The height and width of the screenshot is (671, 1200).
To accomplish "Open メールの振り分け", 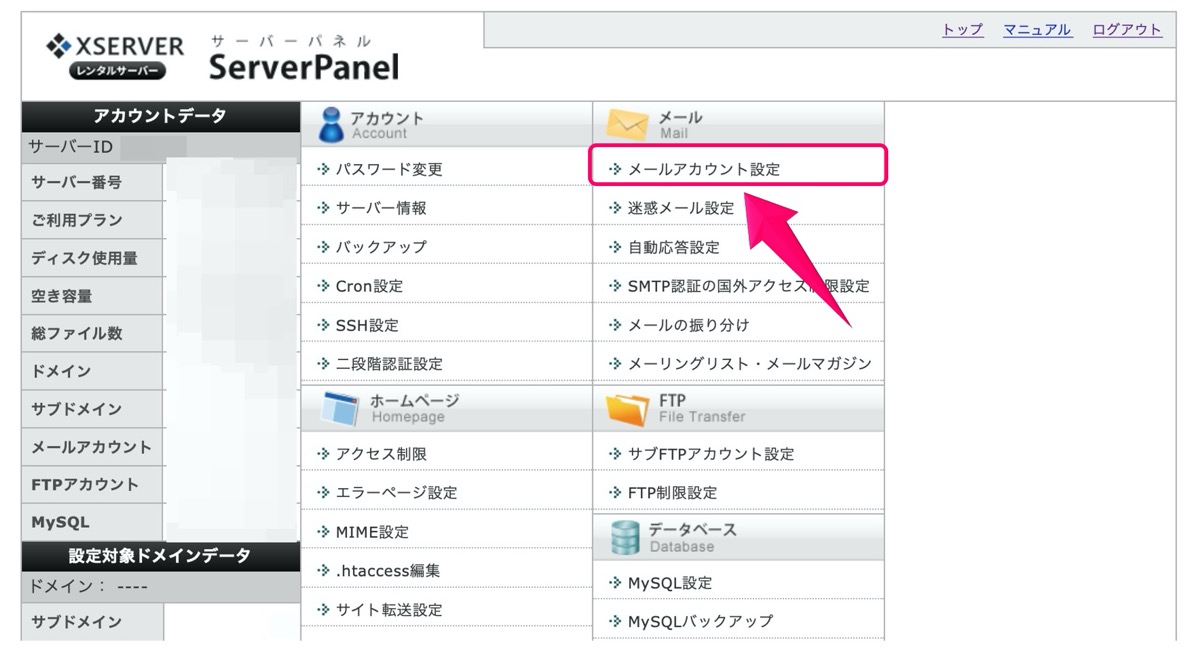I will (x=689, y=325).
